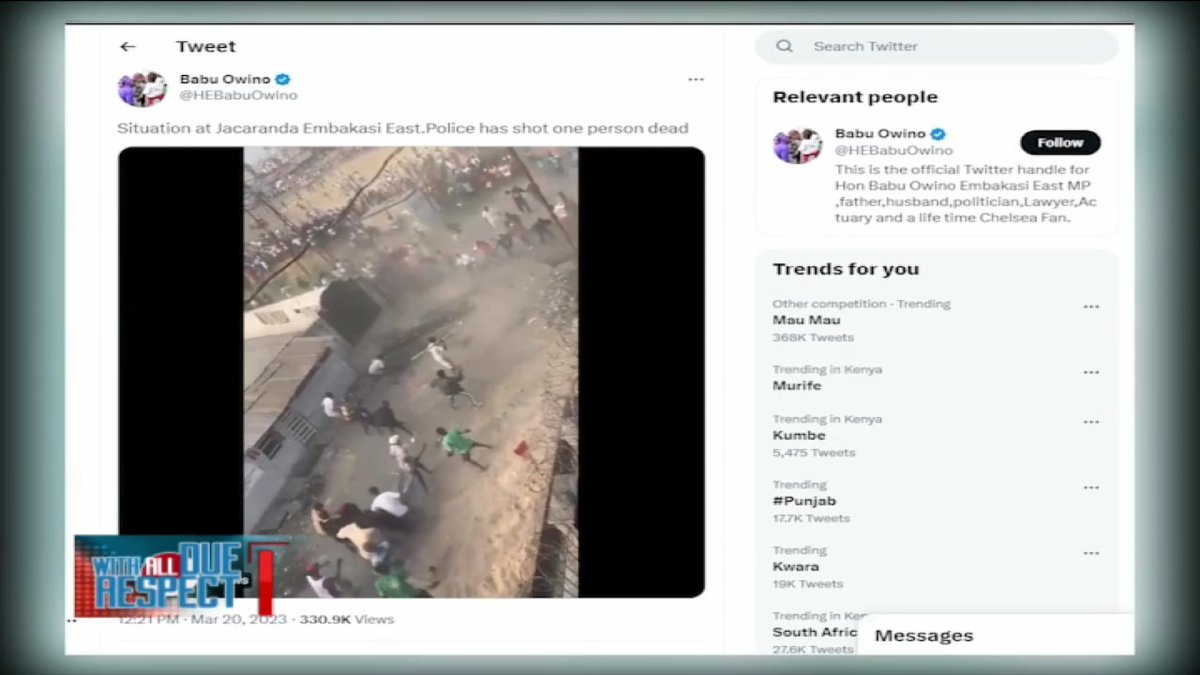Play the Jacaranda video in the tweet
Viewport: 1200px width, 675px height.
click(411, 372)
